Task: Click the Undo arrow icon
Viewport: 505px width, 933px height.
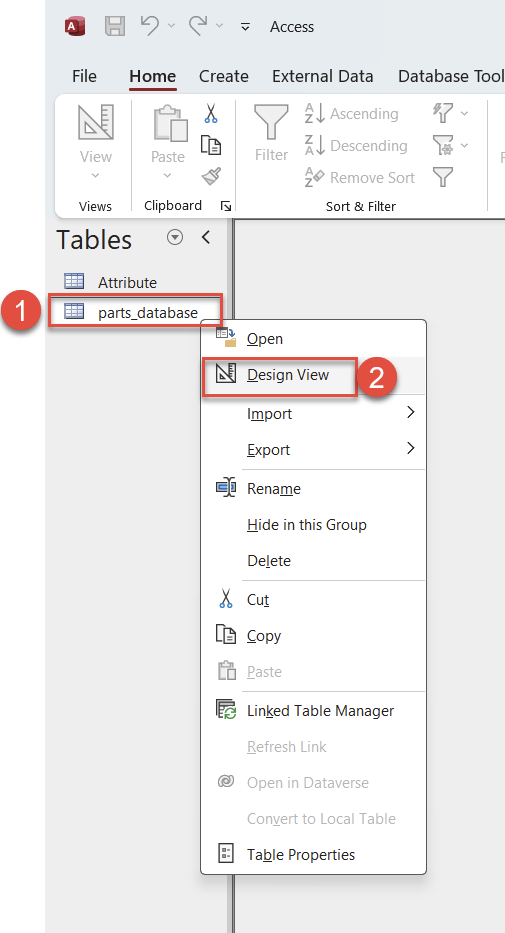Action: tap(150, 26)
